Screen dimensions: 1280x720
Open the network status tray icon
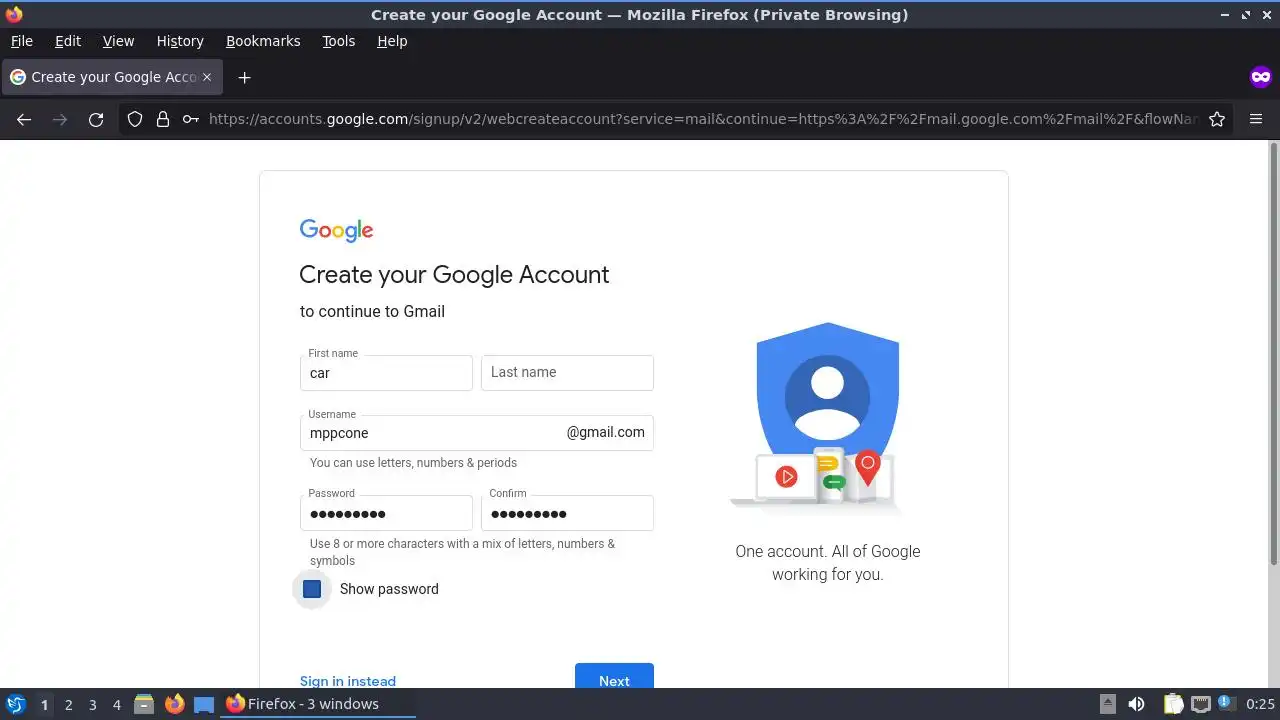[1200, 704]
